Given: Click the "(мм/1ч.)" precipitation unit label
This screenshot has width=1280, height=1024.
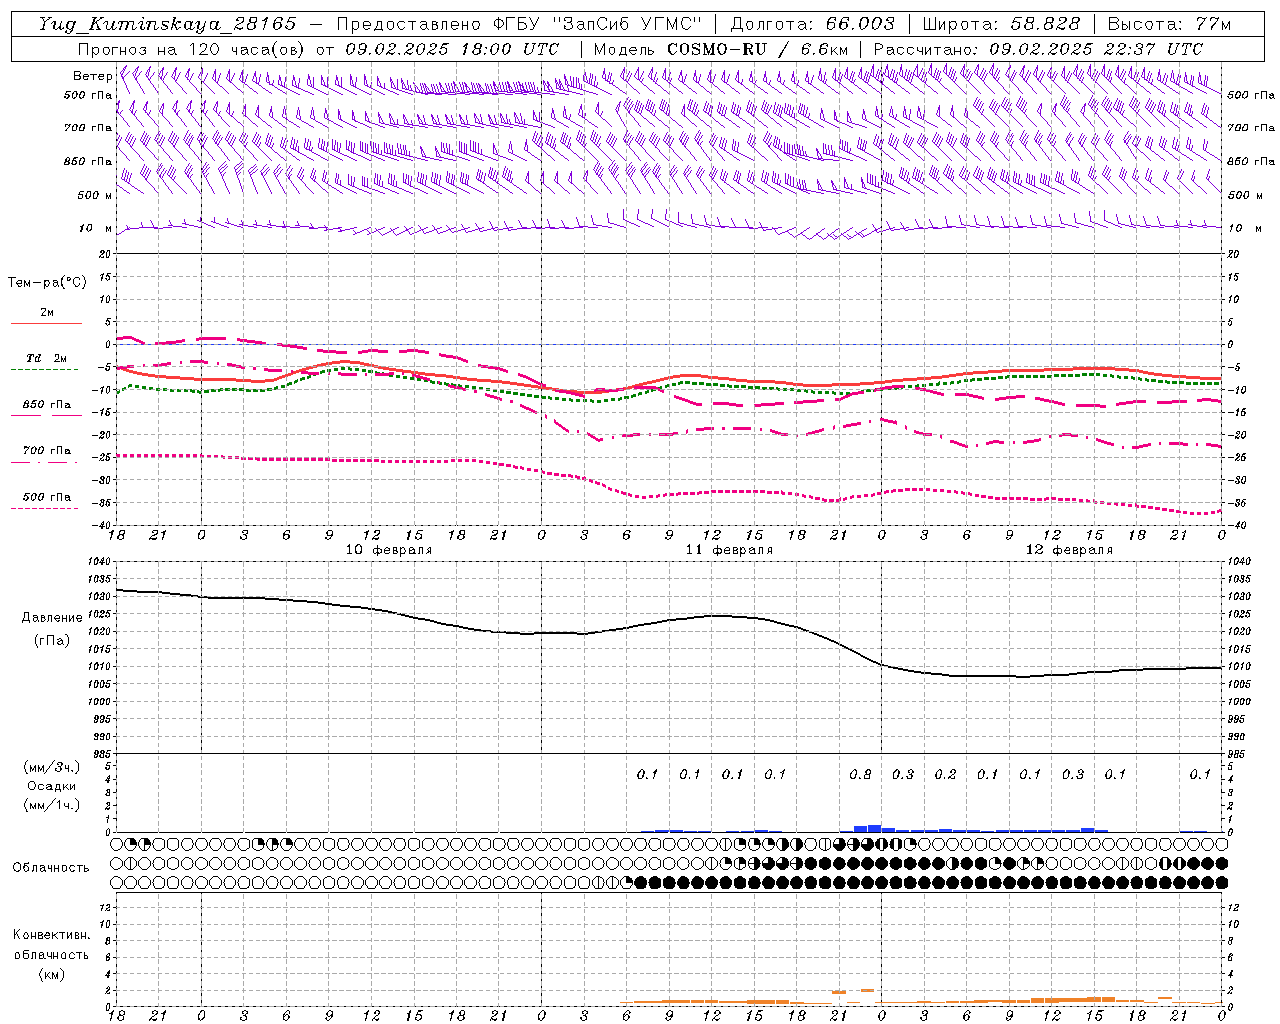Looking at the screenshot, I should tap(52, 805).
